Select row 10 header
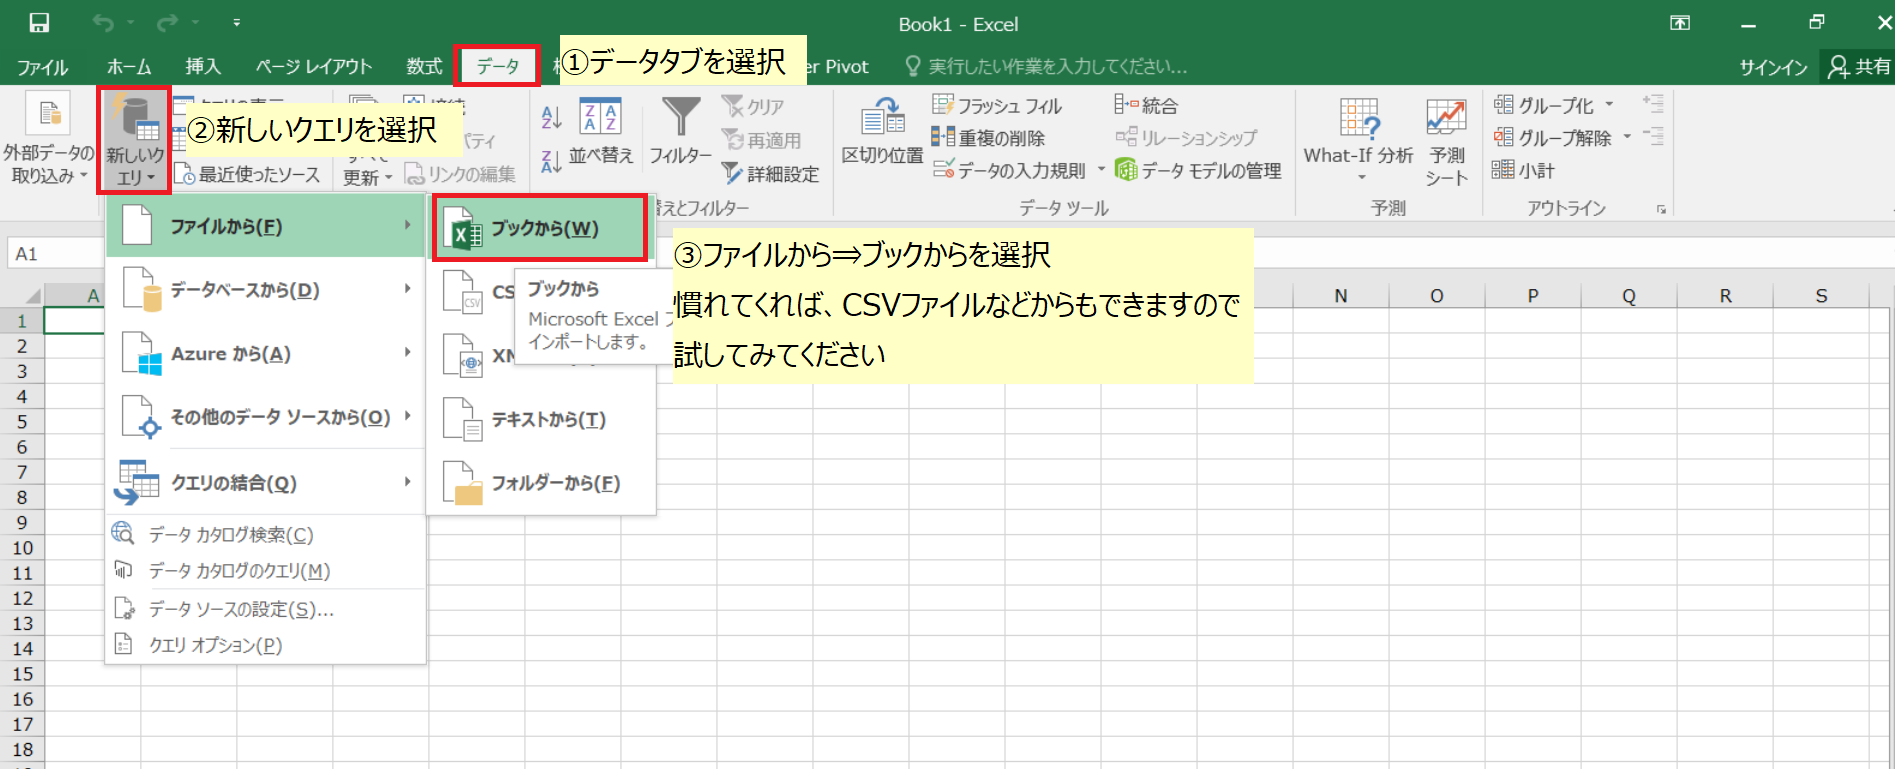The image size is (1895, 769). [22, 548]
